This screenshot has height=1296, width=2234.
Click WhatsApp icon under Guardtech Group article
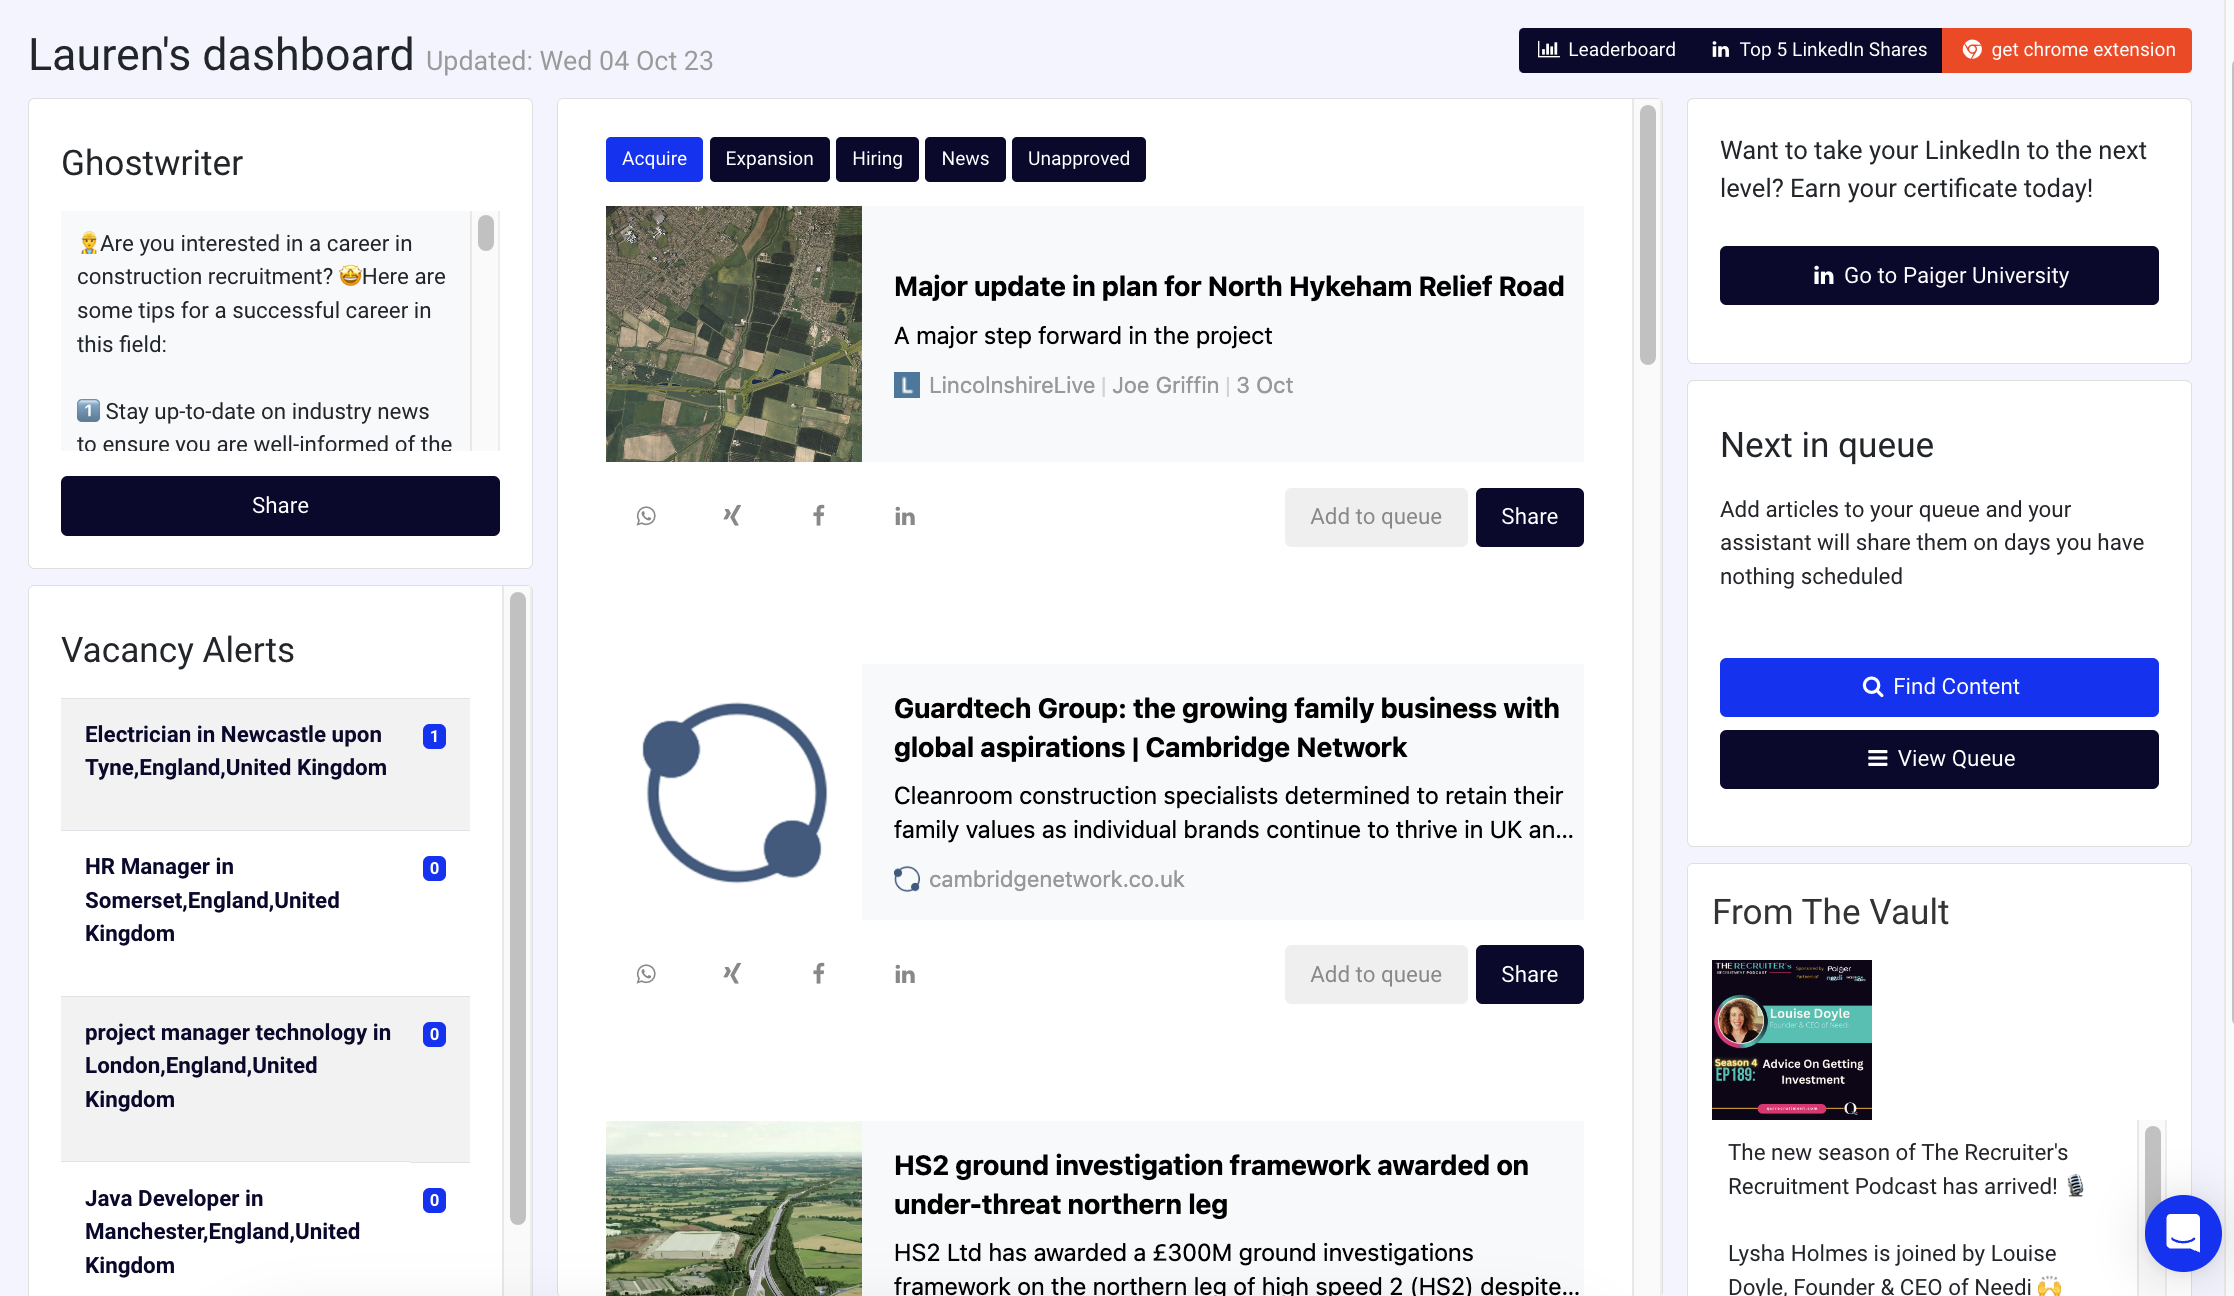pyautogui.click(x=646, y=974)
